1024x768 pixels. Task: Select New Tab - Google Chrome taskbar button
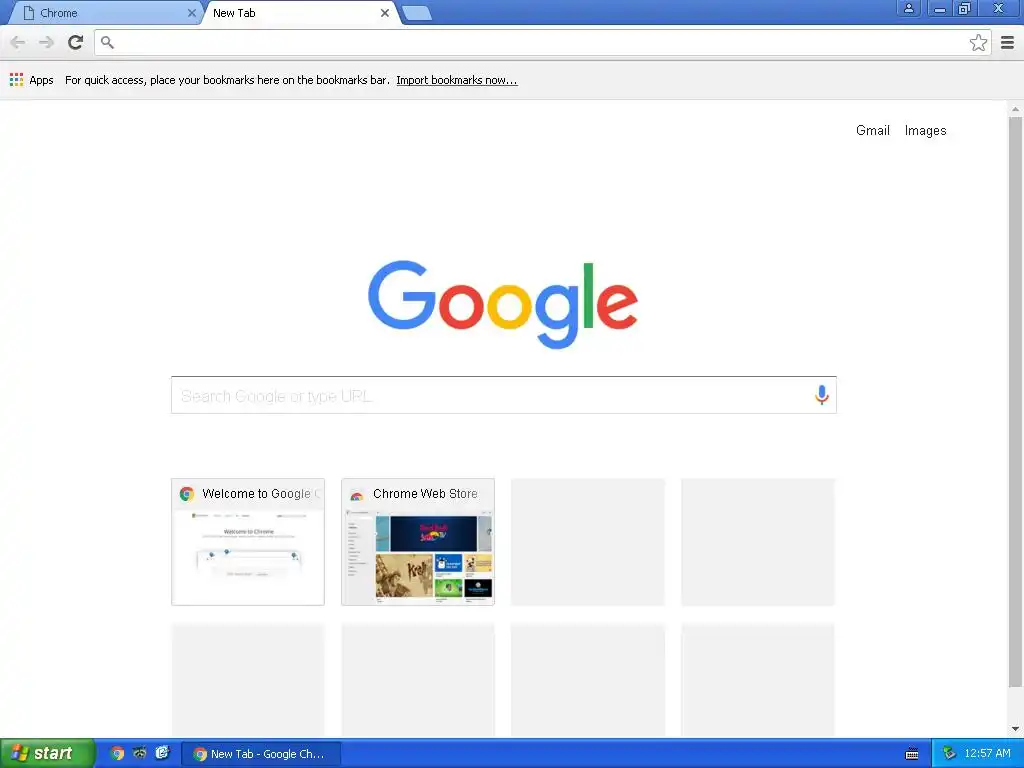[261, 754]
